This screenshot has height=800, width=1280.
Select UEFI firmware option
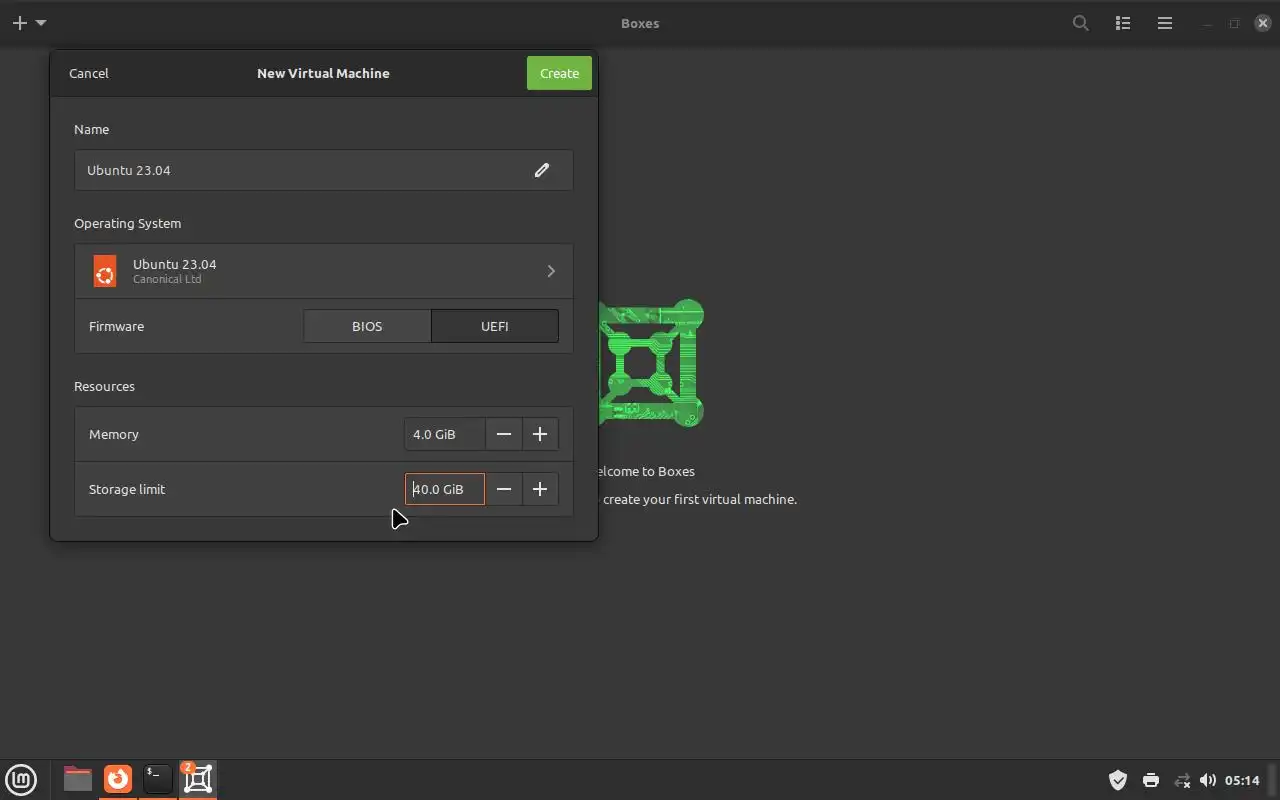pyautogui.click(x=495, y=326)
